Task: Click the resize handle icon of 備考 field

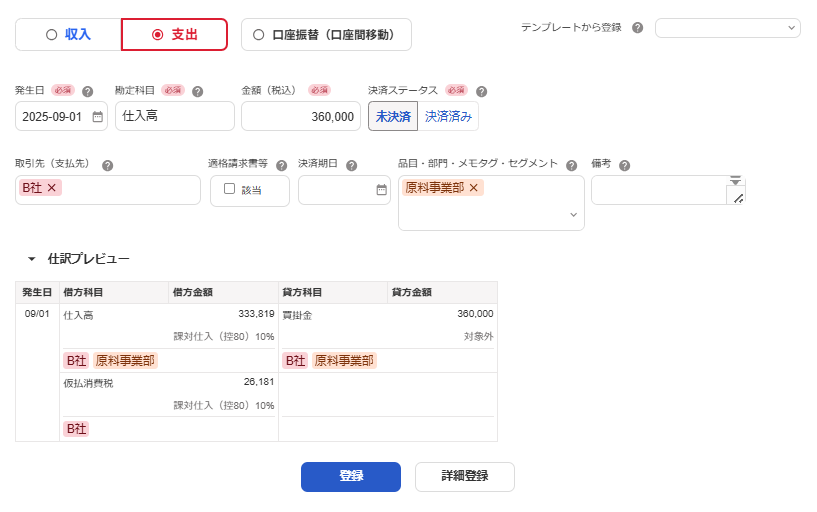Action: 738,198
